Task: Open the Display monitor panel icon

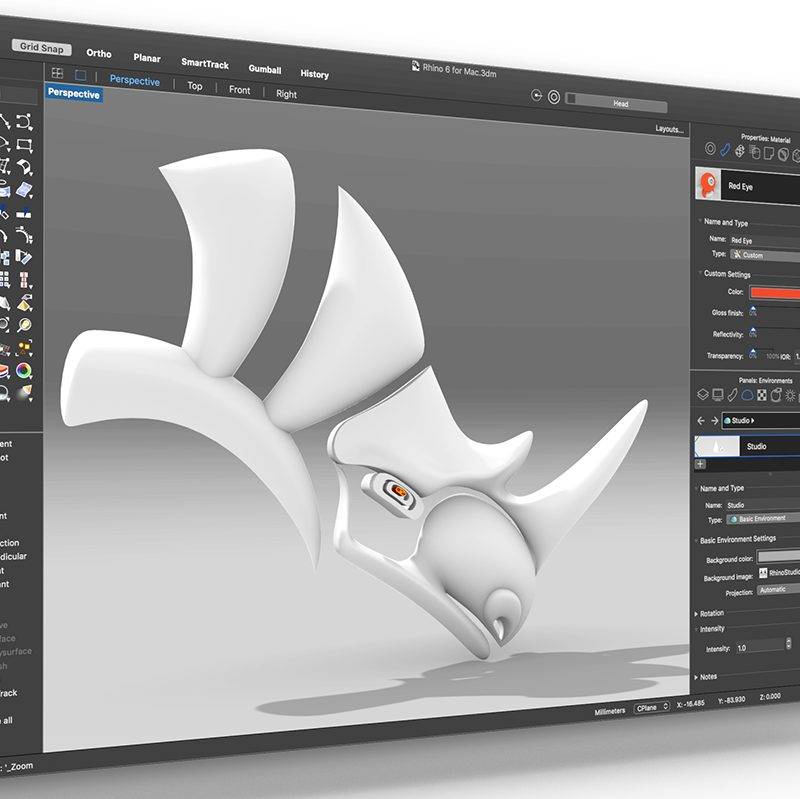Action: tap(717, 395)
